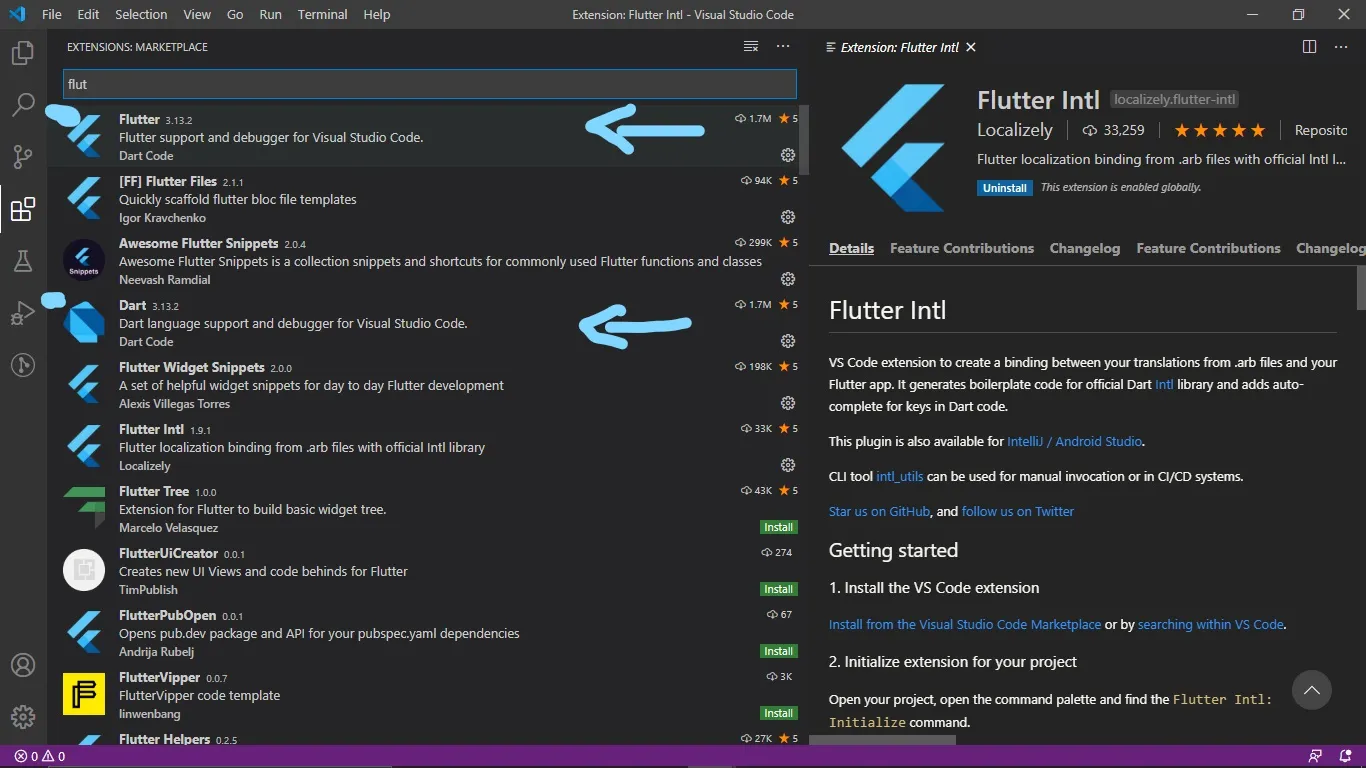Open the notifications bell in the status bar
Screen dimensions: 1366x768
[1343, 756]
